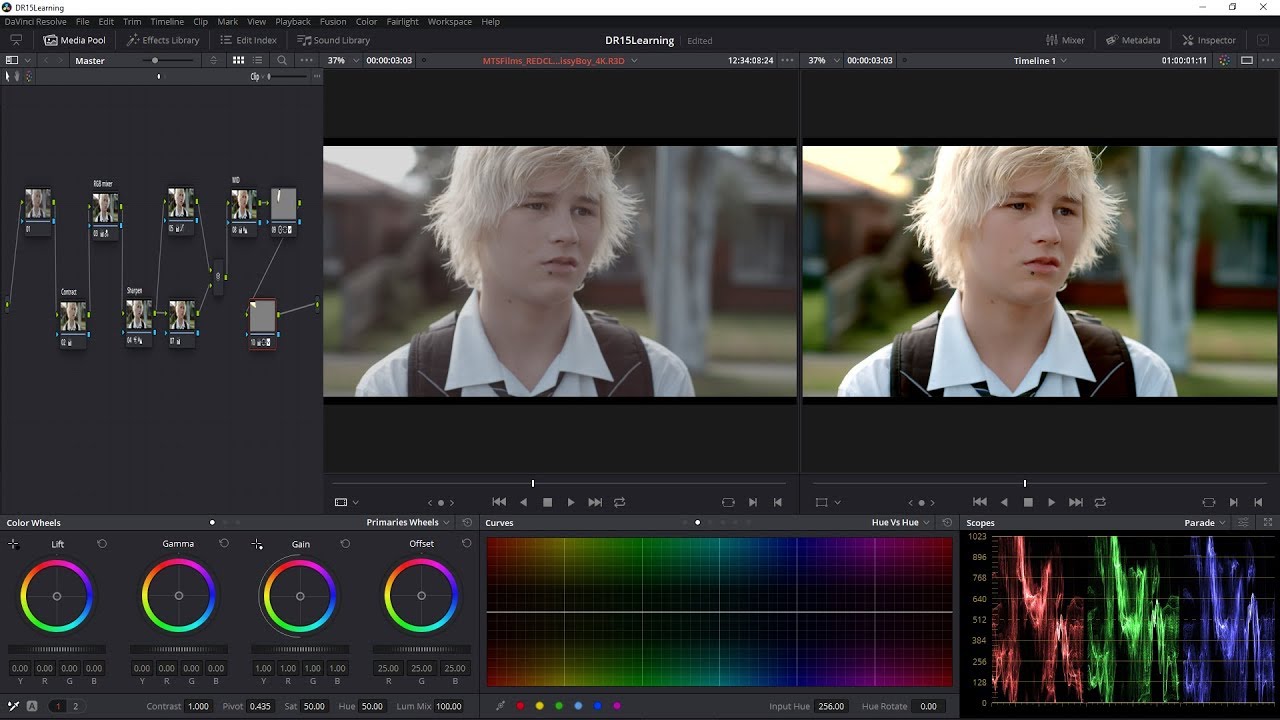Image resolution: width=1280 pixels, height=720 pixels.
Task: Play the source viewer clip
Action: [571, 502]
